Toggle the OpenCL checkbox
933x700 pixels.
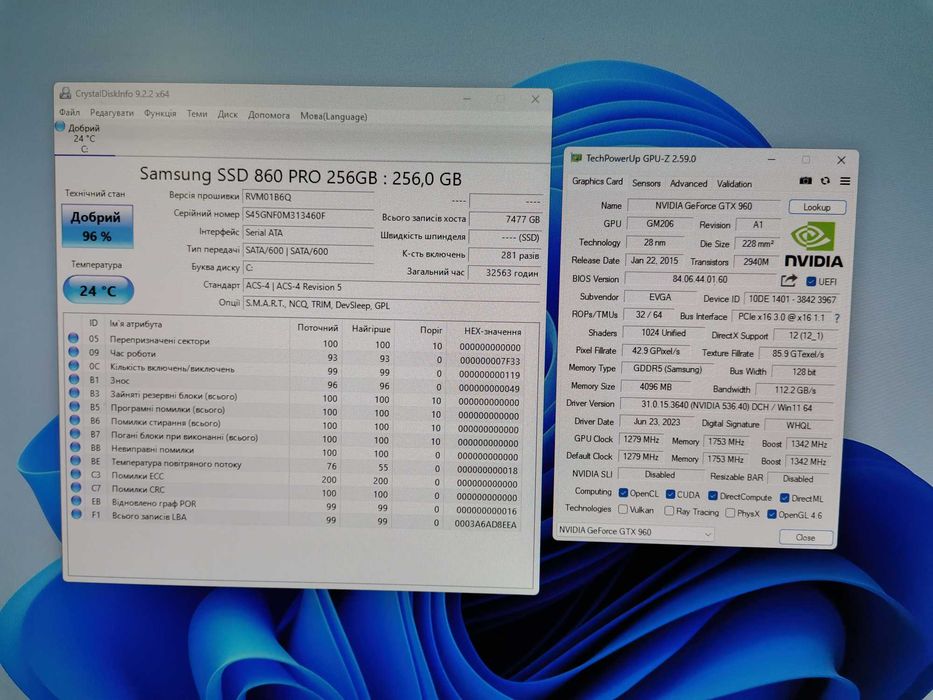point(623,493)
